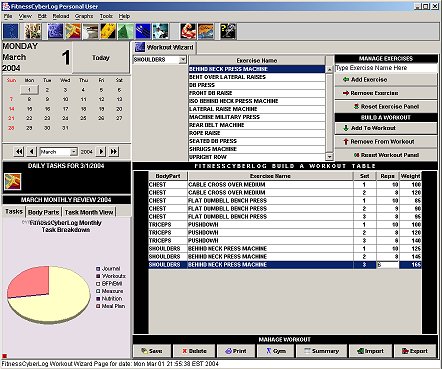Open the daily task icon under Daily Tasks
Image resolution: width=442 pixels, height=369 pixels.
[x=13, y=181]
